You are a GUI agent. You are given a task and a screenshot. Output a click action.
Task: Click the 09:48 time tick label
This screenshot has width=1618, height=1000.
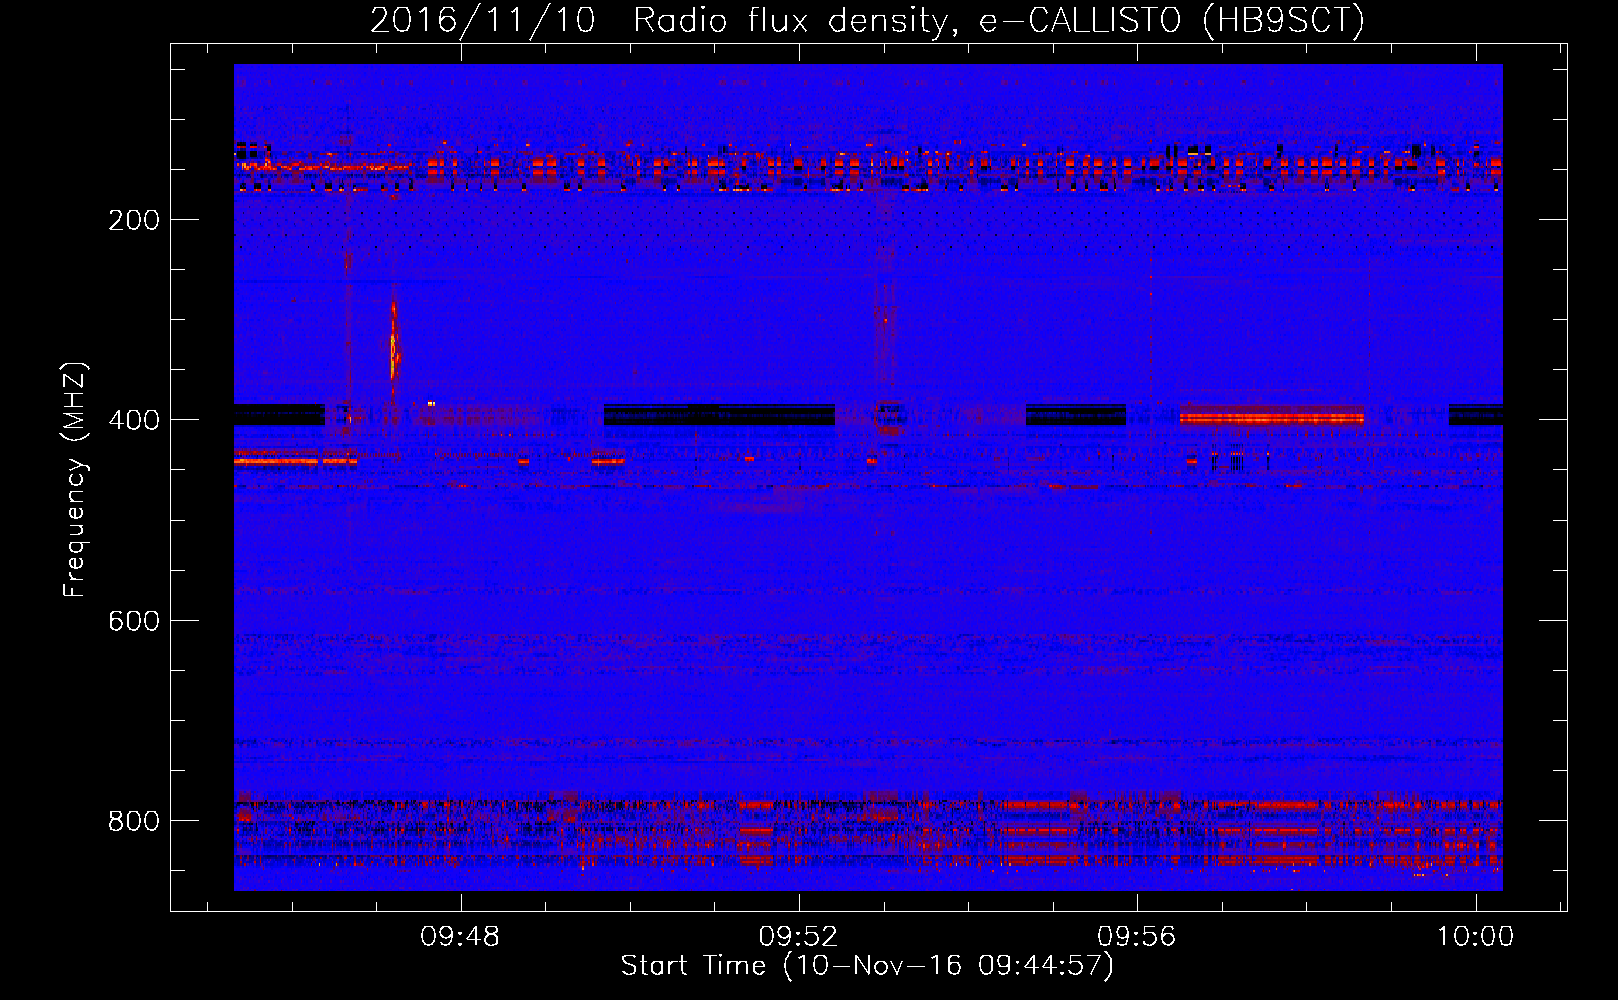460,937
